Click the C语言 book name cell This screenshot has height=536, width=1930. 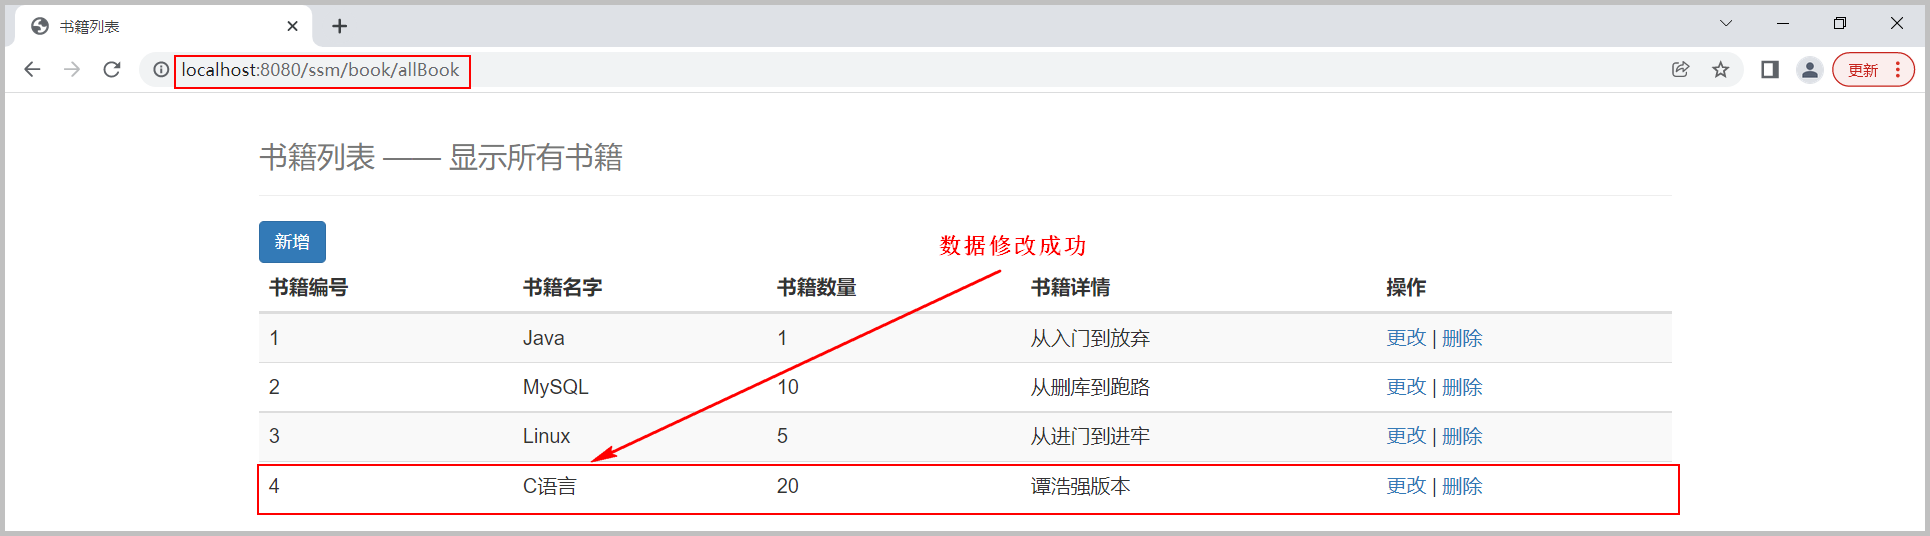549,486
